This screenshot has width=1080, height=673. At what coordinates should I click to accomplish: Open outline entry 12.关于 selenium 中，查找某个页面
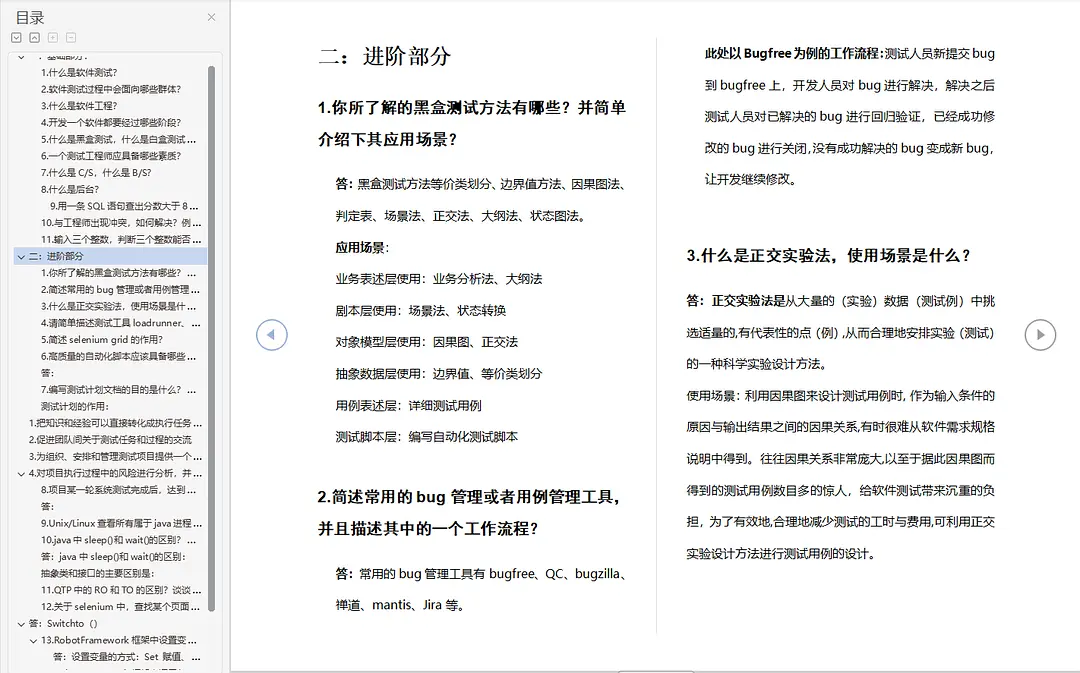121,607
